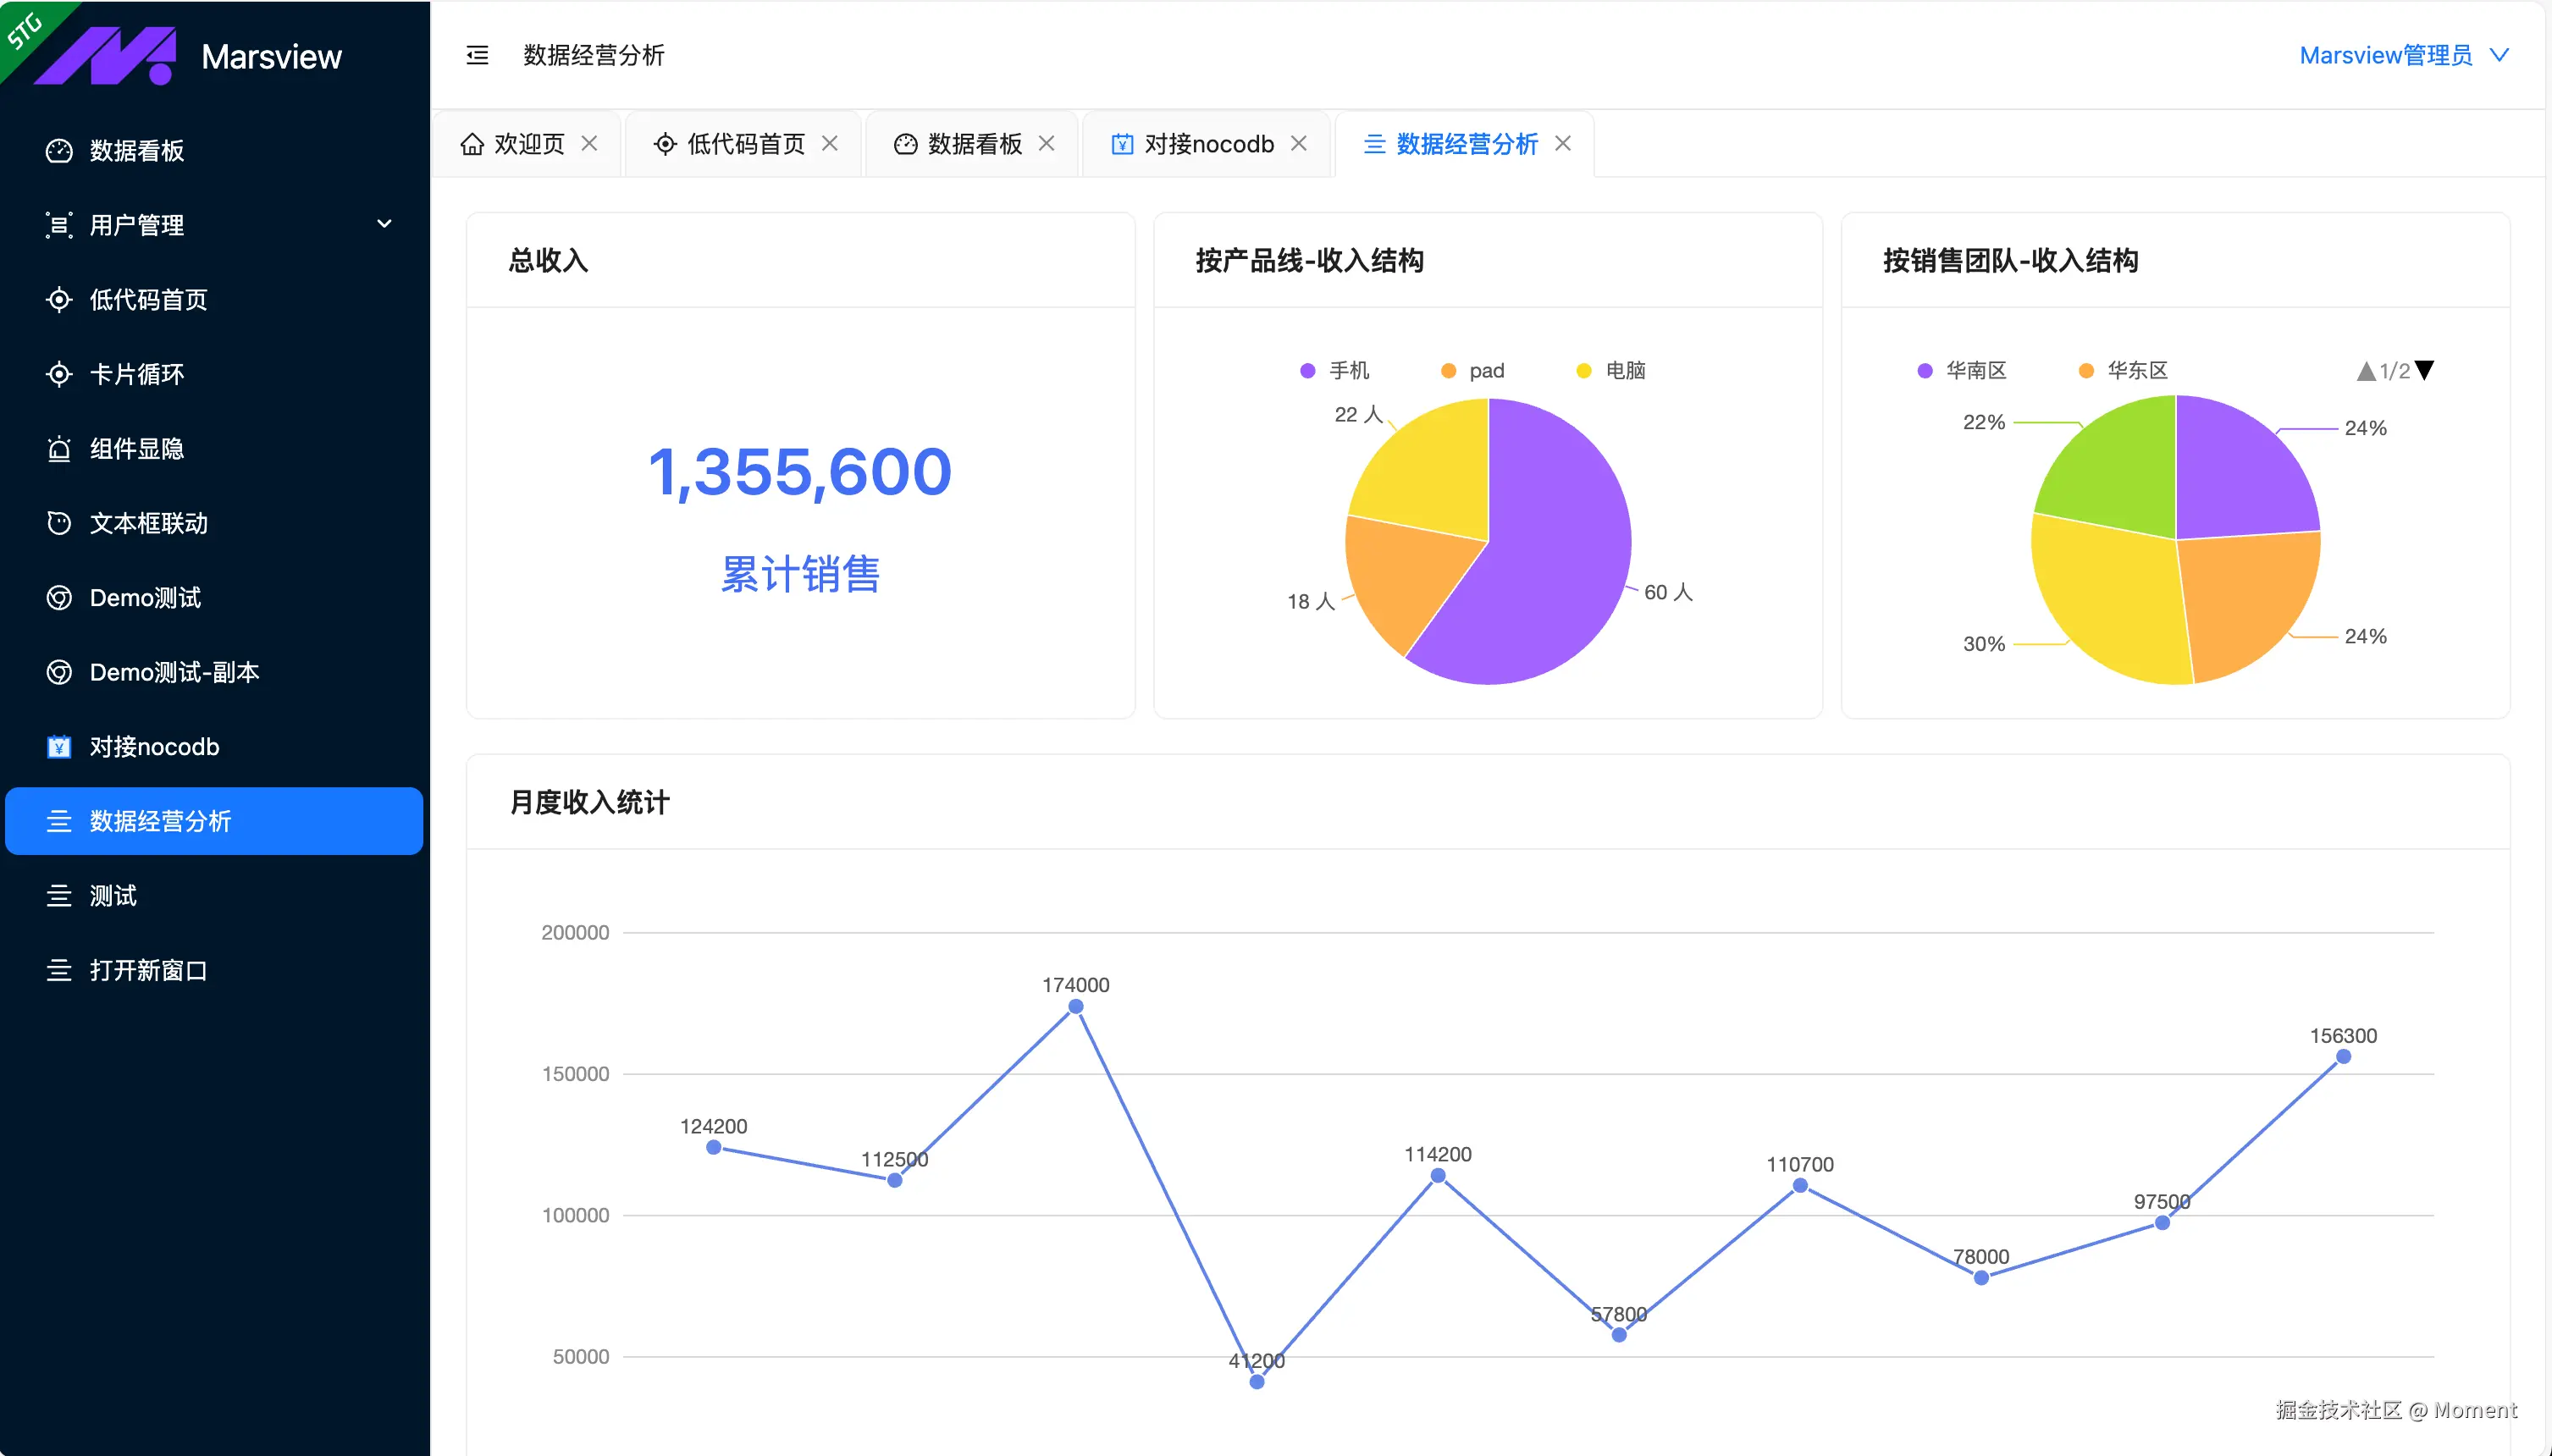Click the Marsview logo

(x=107, y=55)
